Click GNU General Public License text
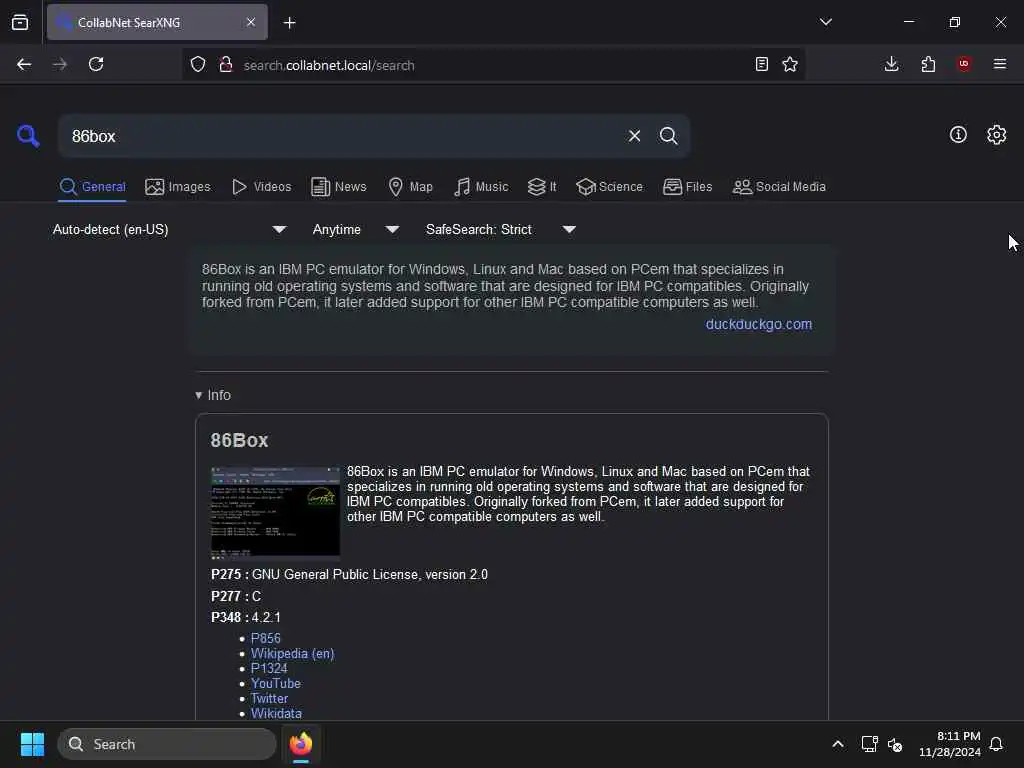 370,575
